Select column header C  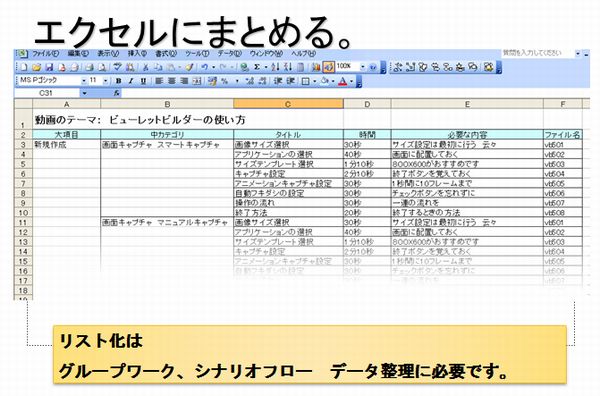point(288,104)
